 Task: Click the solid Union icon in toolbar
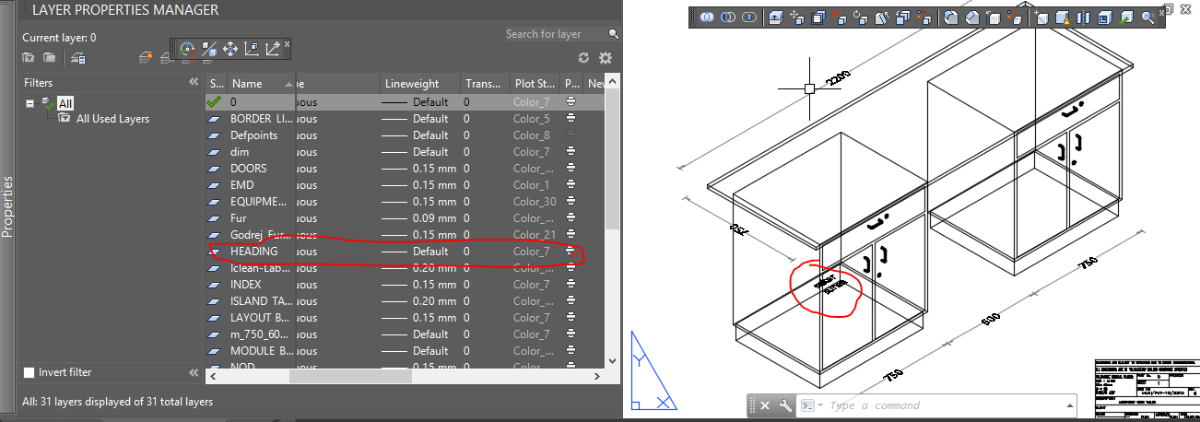coord(707,17)
